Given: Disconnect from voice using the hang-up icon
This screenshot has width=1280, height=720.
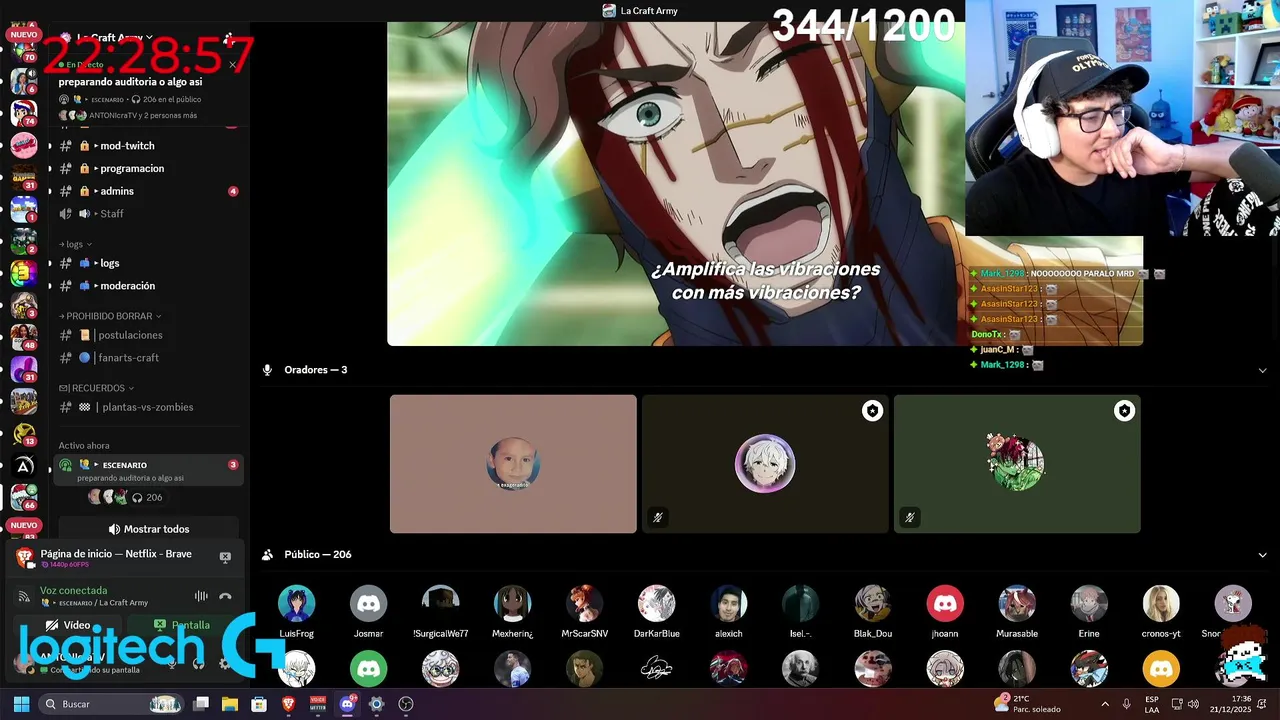Looking at the screenshot, I should coord(225,596).
